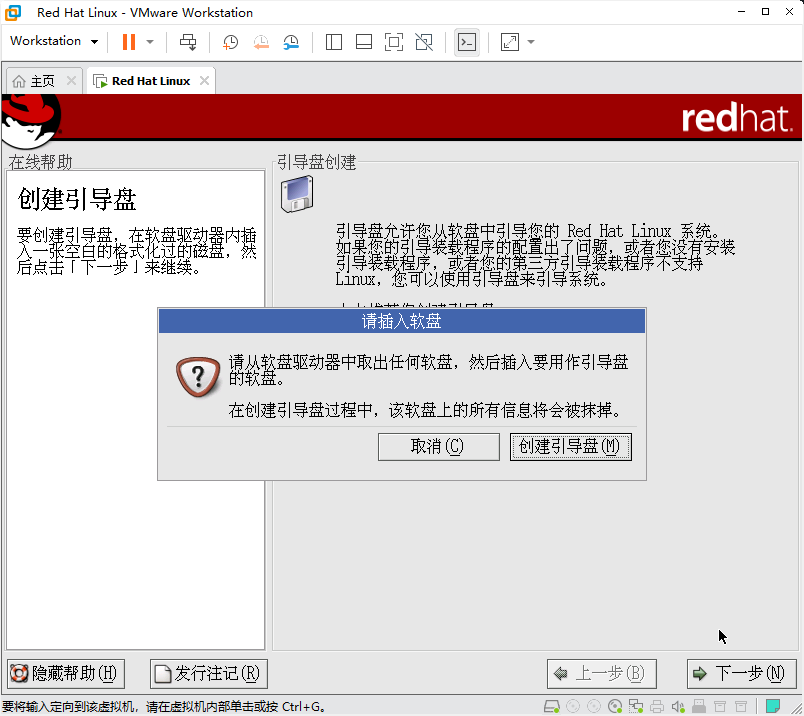Viewport: 804px width, 716px height.
Task: Toggle the thumbnail bar visibility
Action: tap(362, 41)
